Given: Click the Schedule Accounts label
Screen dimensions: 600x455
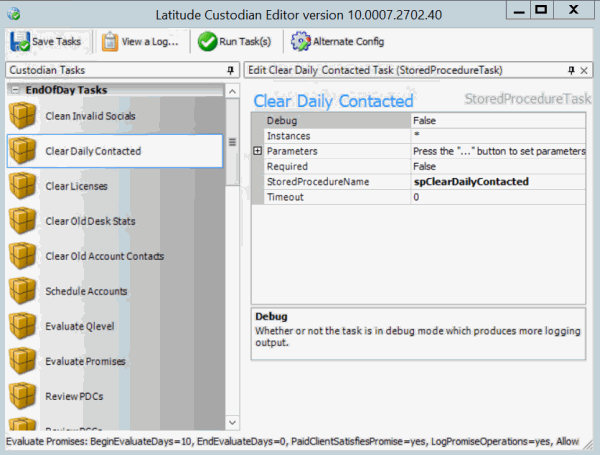Looking at the screenshot, I should pyautogui.click(x=86, y=291).
